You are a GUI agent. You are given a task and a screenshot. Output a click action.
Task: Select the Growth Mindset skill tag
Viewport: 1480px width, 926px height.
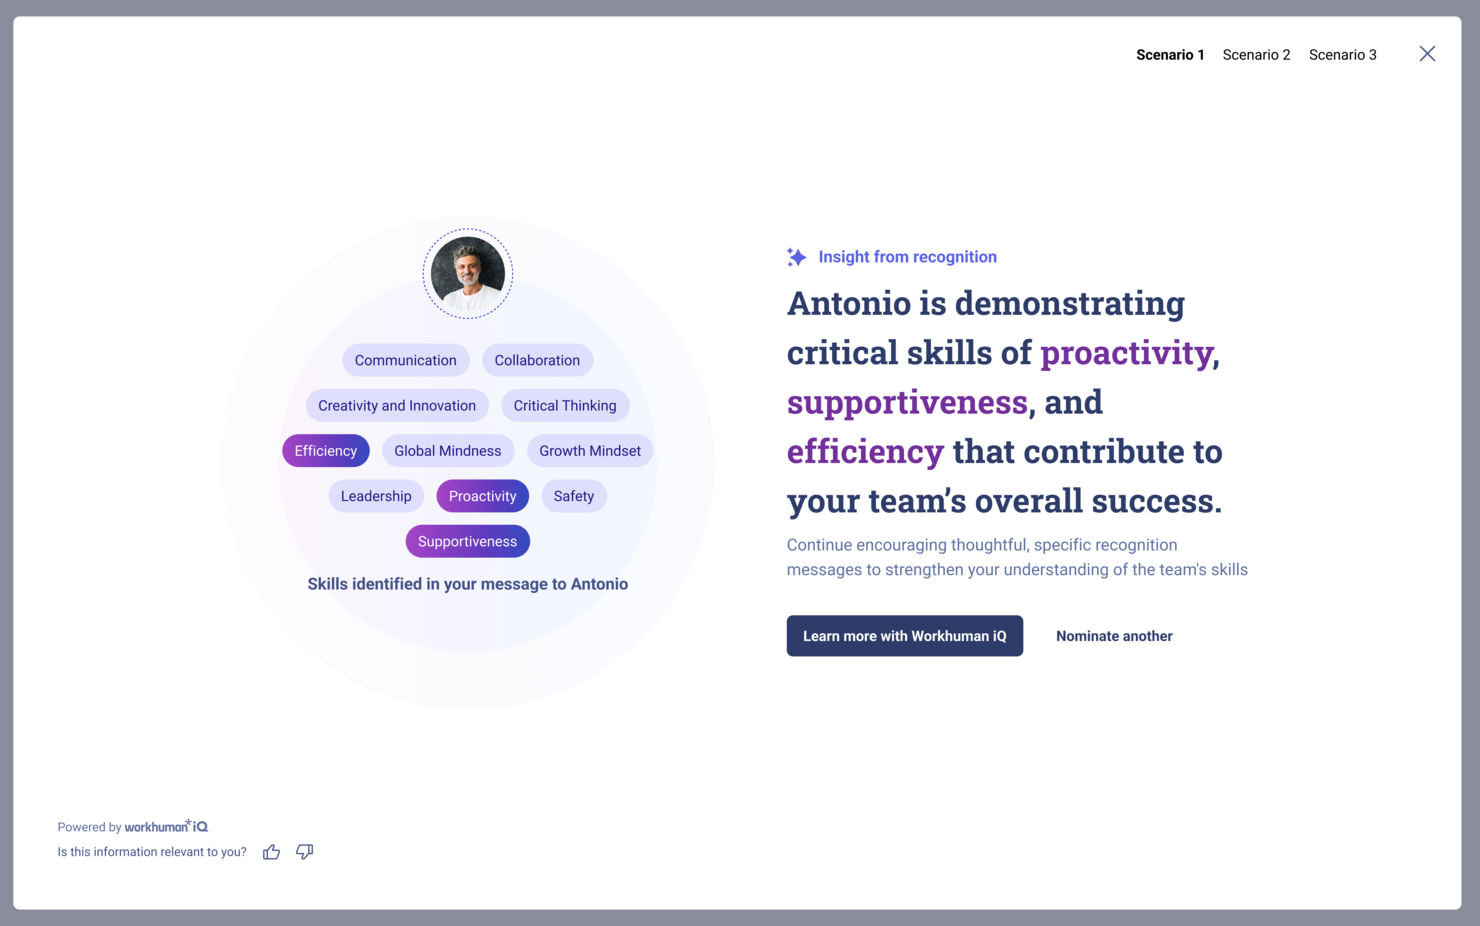pos(590,450)
